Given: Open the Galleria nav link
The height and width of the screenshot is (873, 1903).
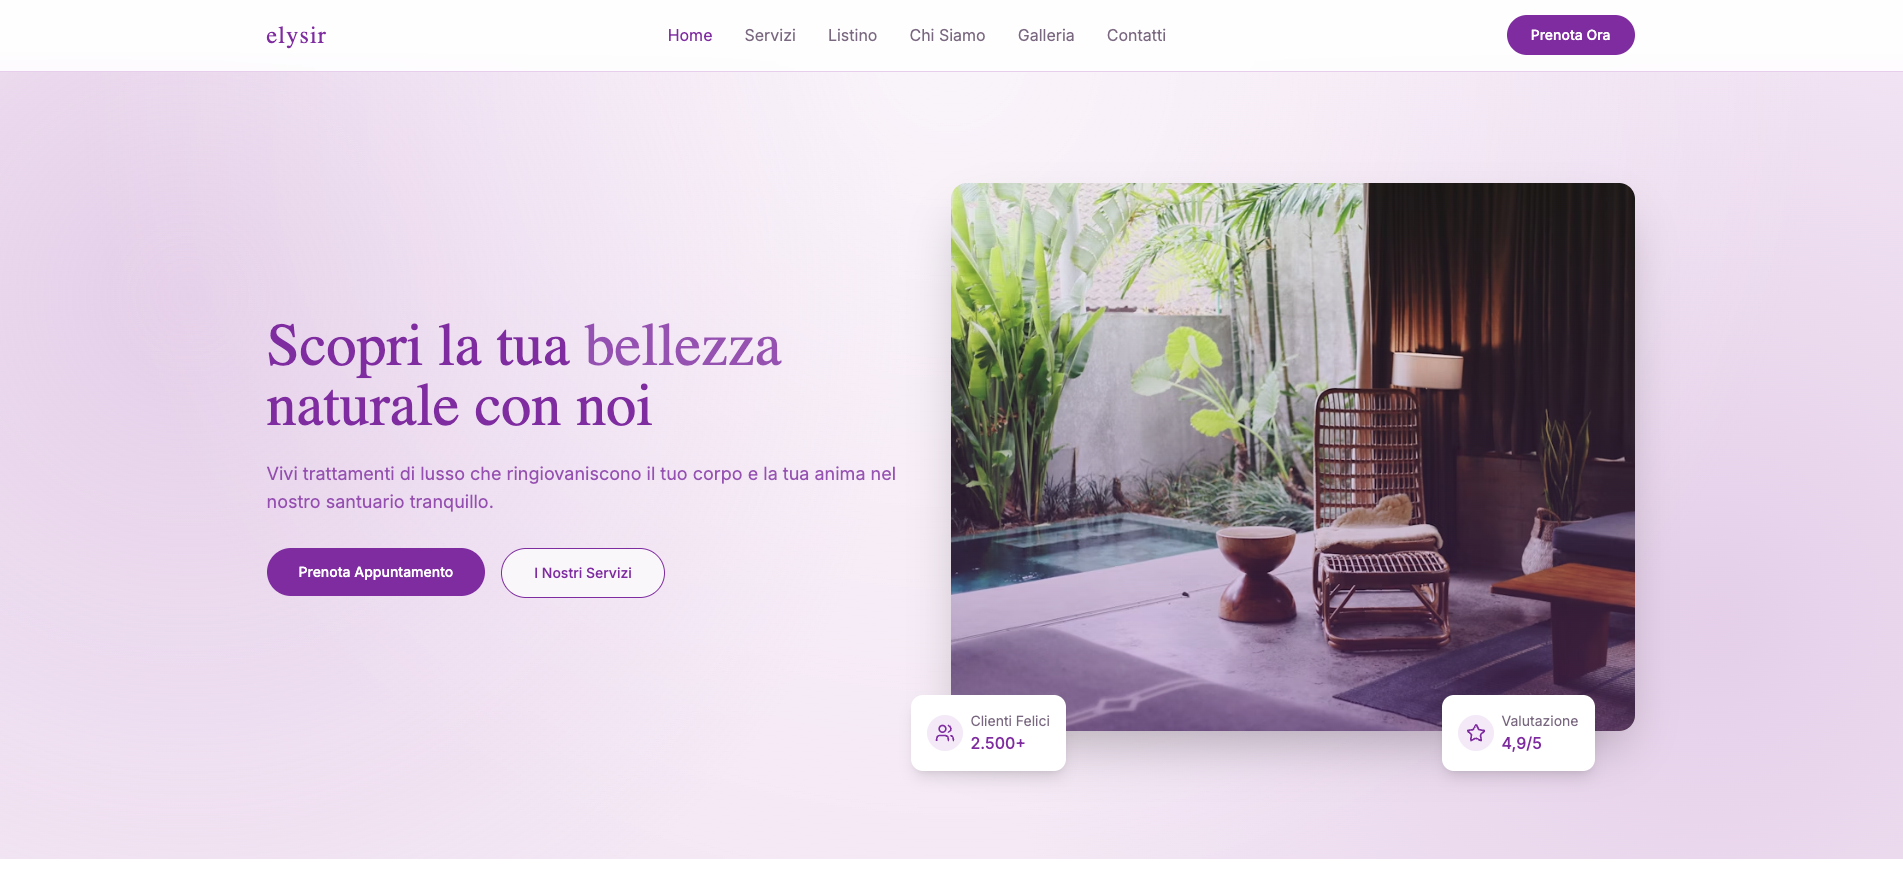Looking at the screenshot, I should pyautogui.click(x=1046, y=35).
